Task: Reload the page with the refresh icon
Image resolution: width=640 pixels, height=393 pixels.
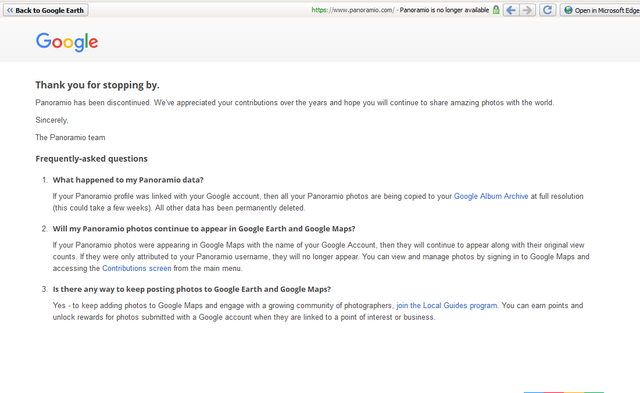Action: point(547,10)
